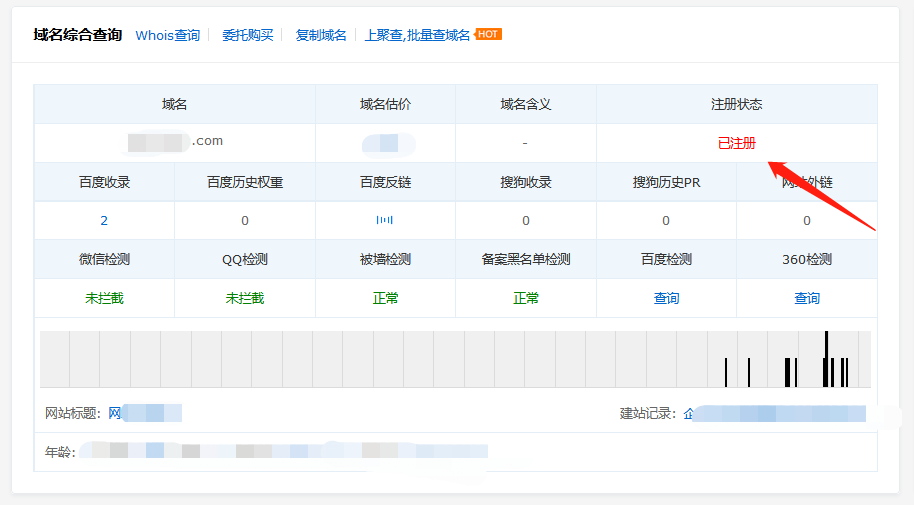This screenshot has height=505, width=914.
Task: Click the 年龄 label
Action: (60, 453)
